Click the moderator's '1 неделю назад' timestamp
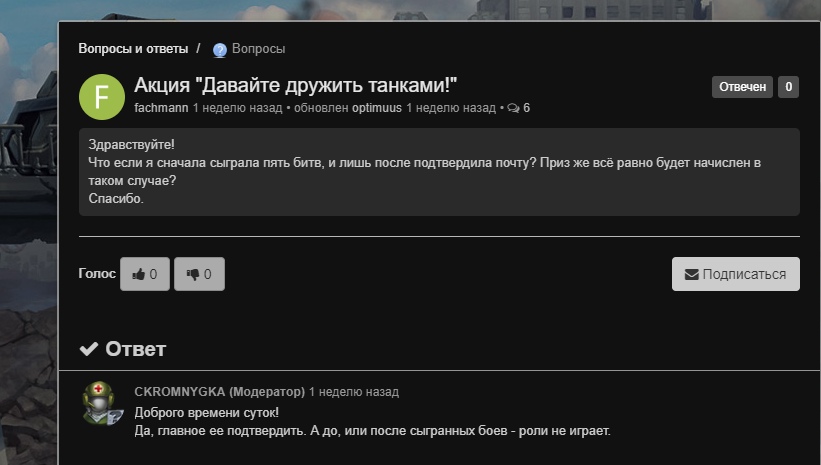821x465 pixels. [x=353, y=392]
